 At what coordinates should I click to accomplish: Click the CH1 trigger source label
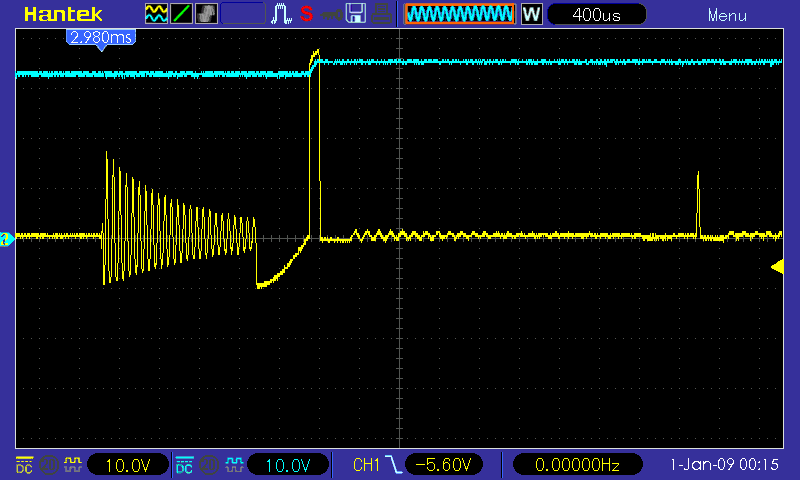pyautogui.click(x=367, y=465)
